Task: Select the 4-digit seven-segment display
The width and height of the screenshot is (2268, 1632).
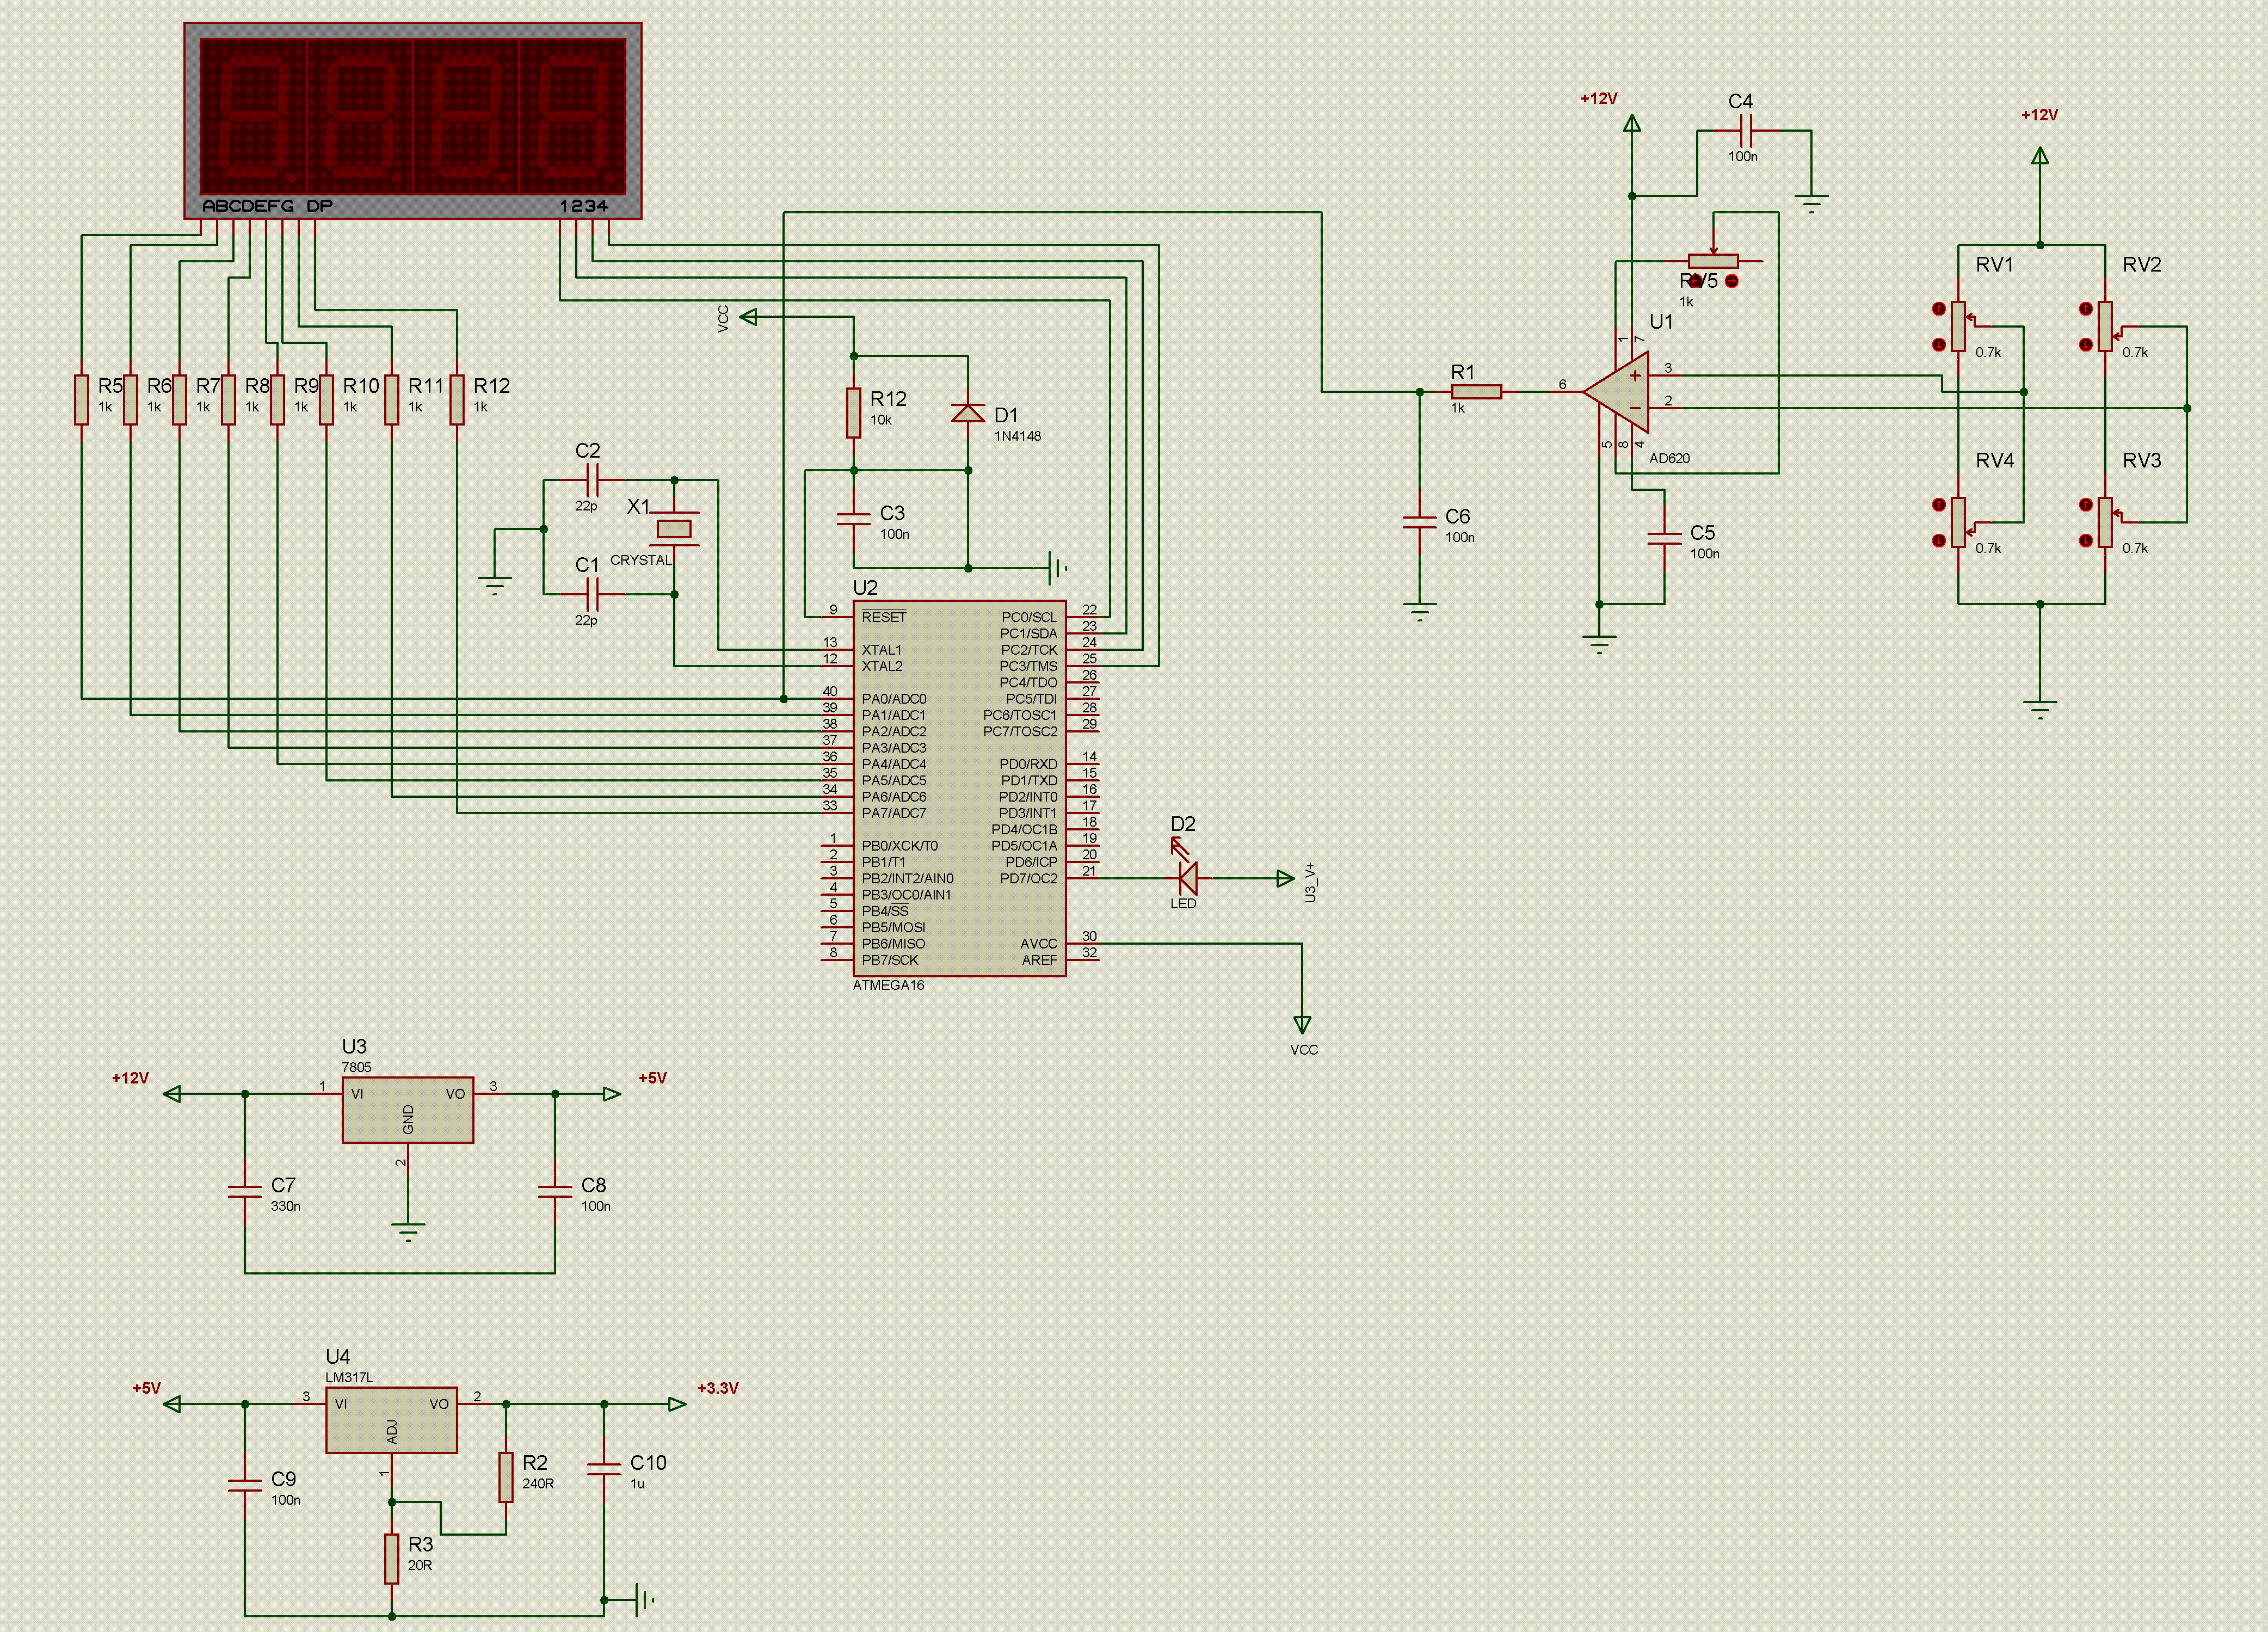Action: click(x=413, y=120)
